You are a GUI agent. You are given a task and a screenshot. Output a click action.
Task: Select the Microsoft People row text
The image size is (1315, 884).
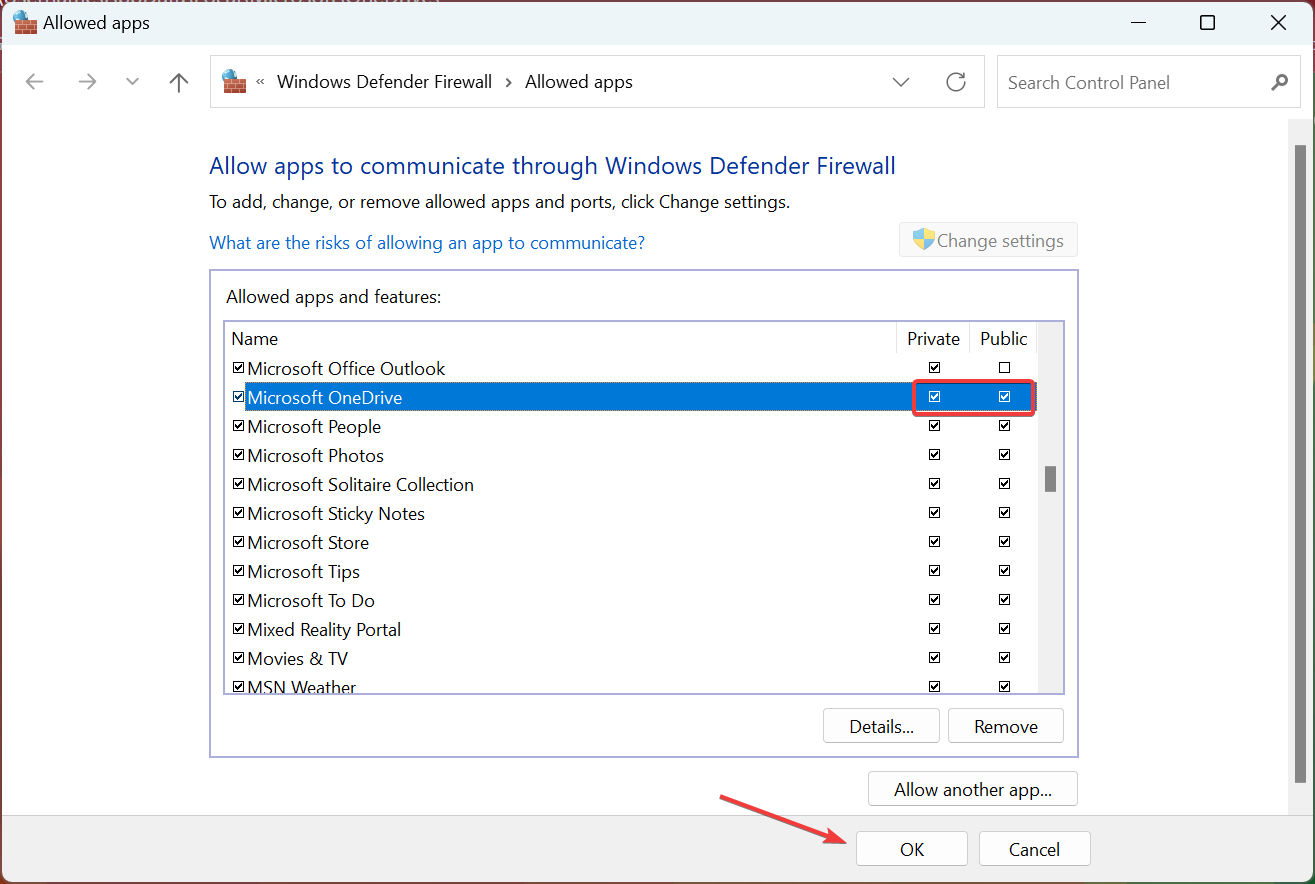314,427
